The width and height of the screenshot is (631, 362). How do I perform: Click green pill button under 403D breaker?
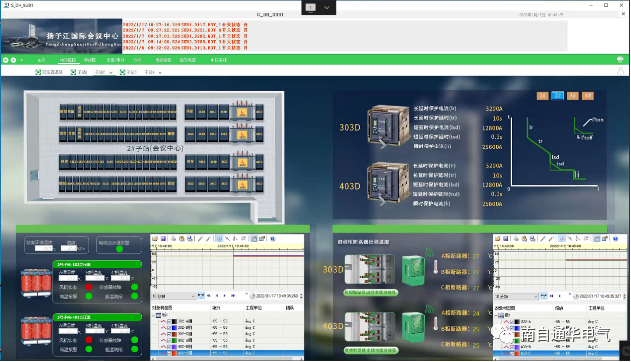[370, 350]
